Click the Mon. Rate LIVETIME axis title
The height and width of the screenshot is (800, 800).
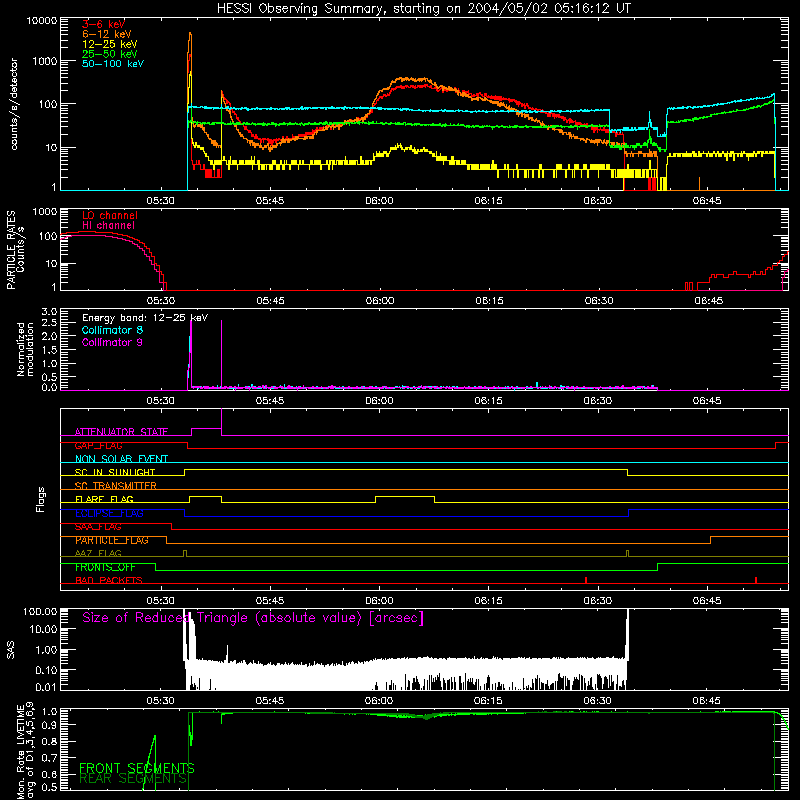tap(25, 751)
